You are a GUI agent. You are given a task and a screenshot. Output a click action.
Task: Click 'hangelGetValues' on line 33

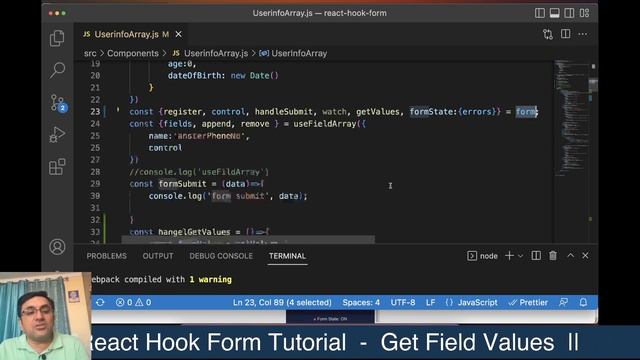pyautogui.click(x=194, y=232)
